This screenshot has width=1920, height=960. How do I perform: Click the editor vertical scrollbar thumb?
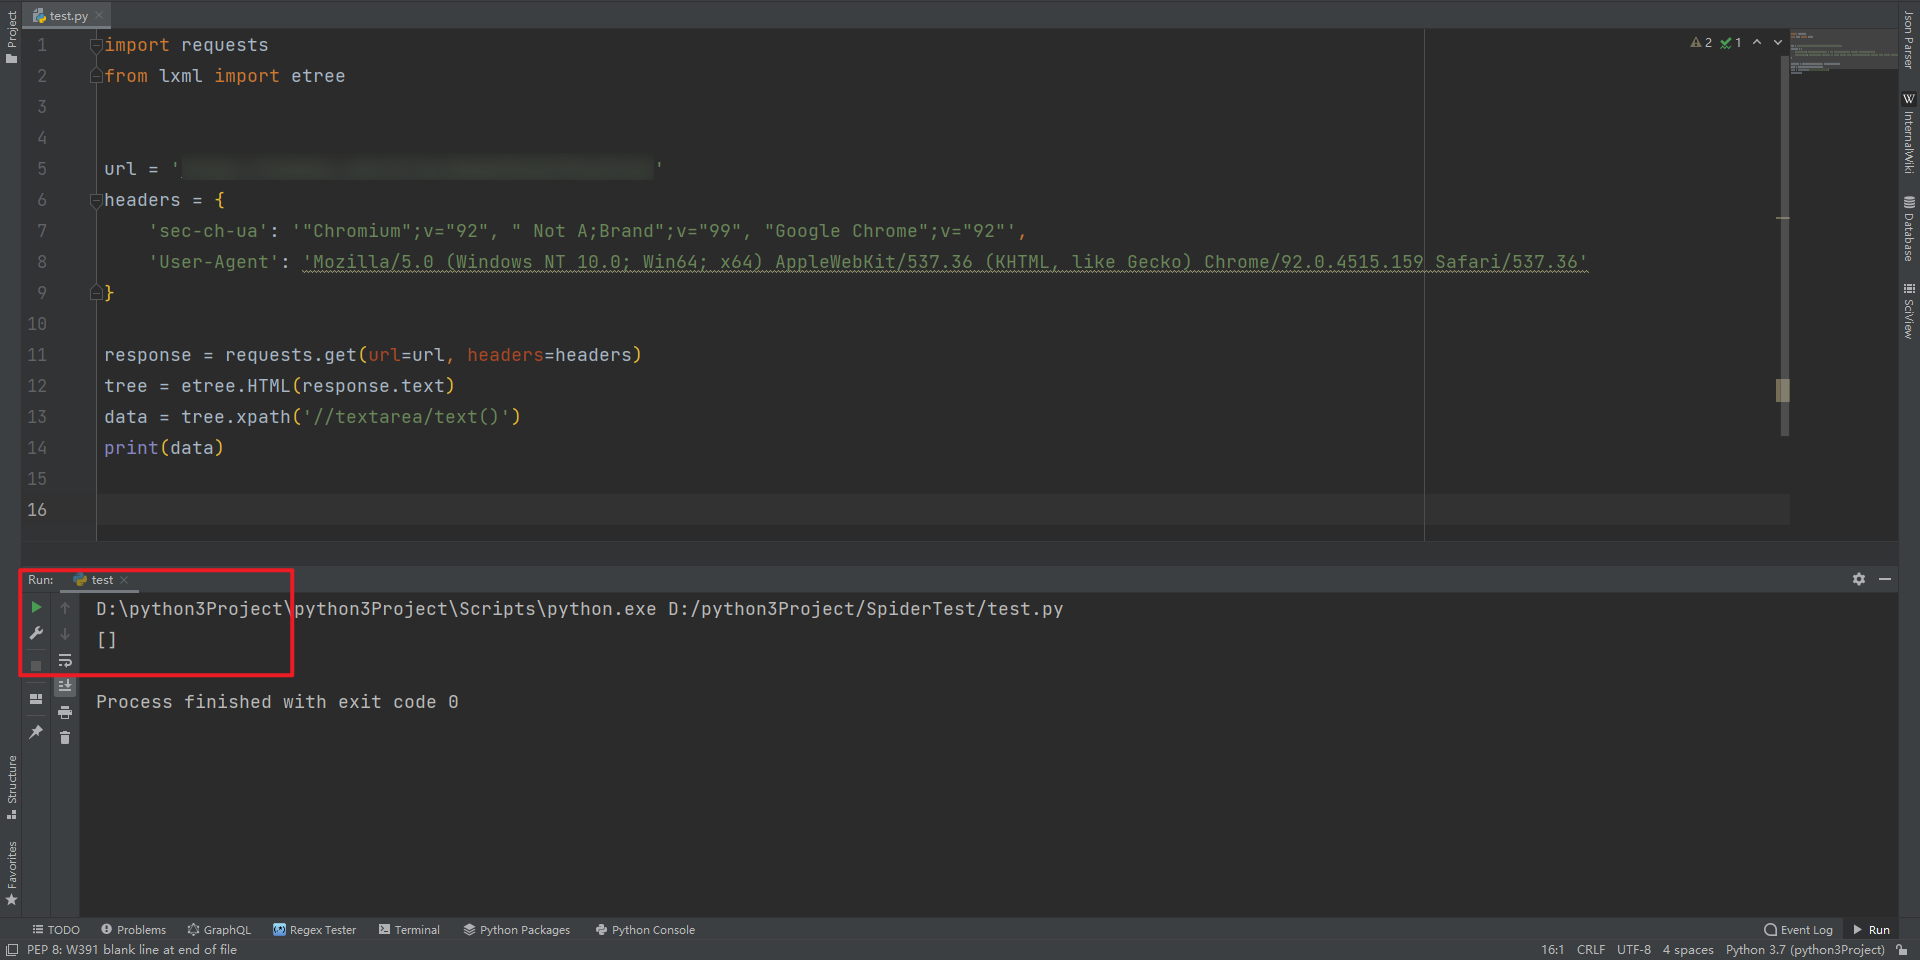(x=1784, y=245)
